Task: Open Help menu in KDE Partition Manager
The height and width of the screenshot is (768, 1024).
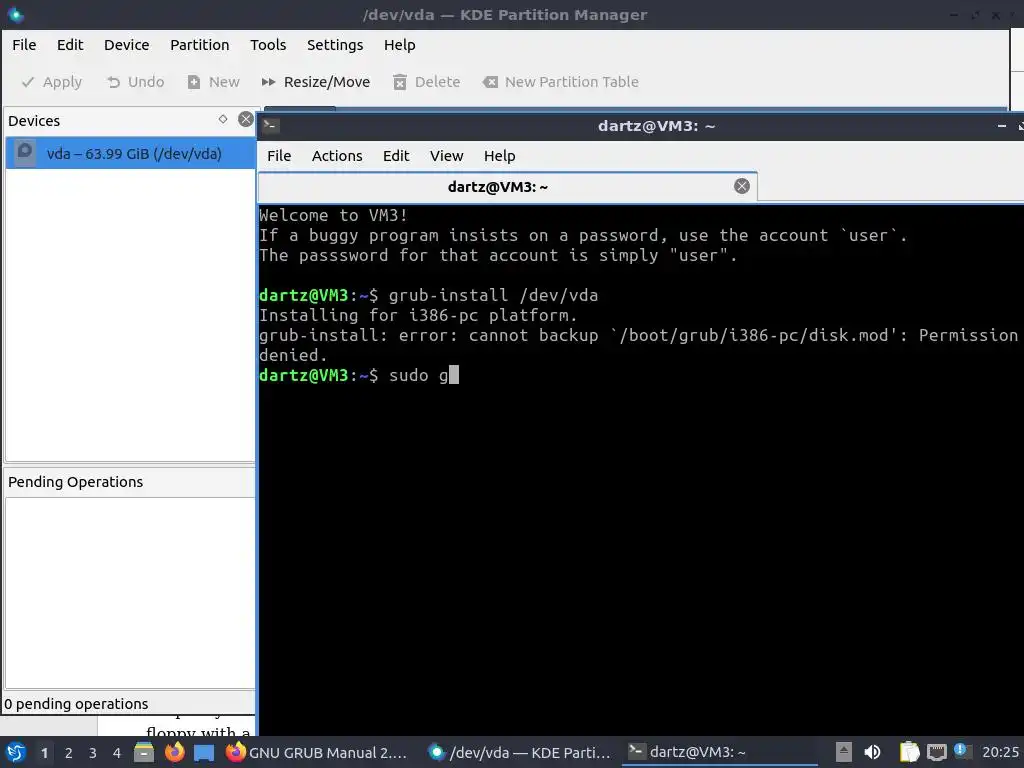Action: (x=400, y=45)
